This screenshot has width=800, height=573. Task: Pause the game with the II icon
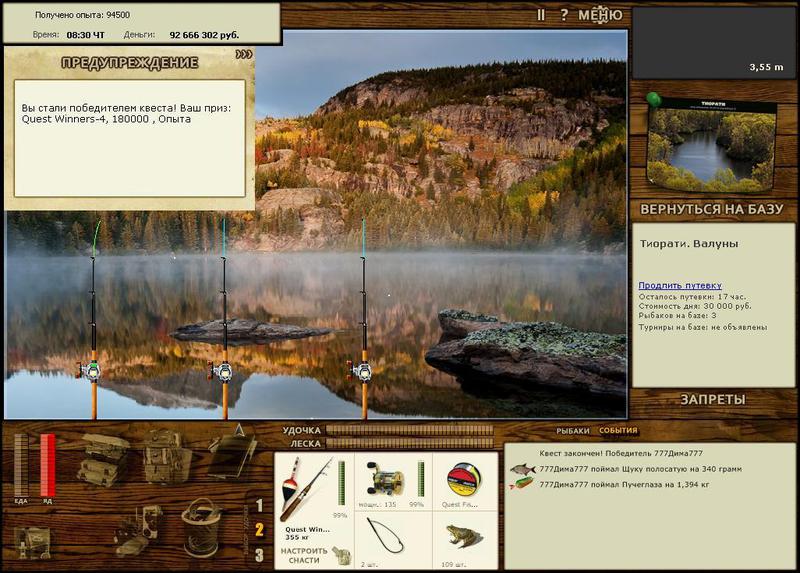coord(541,15)
